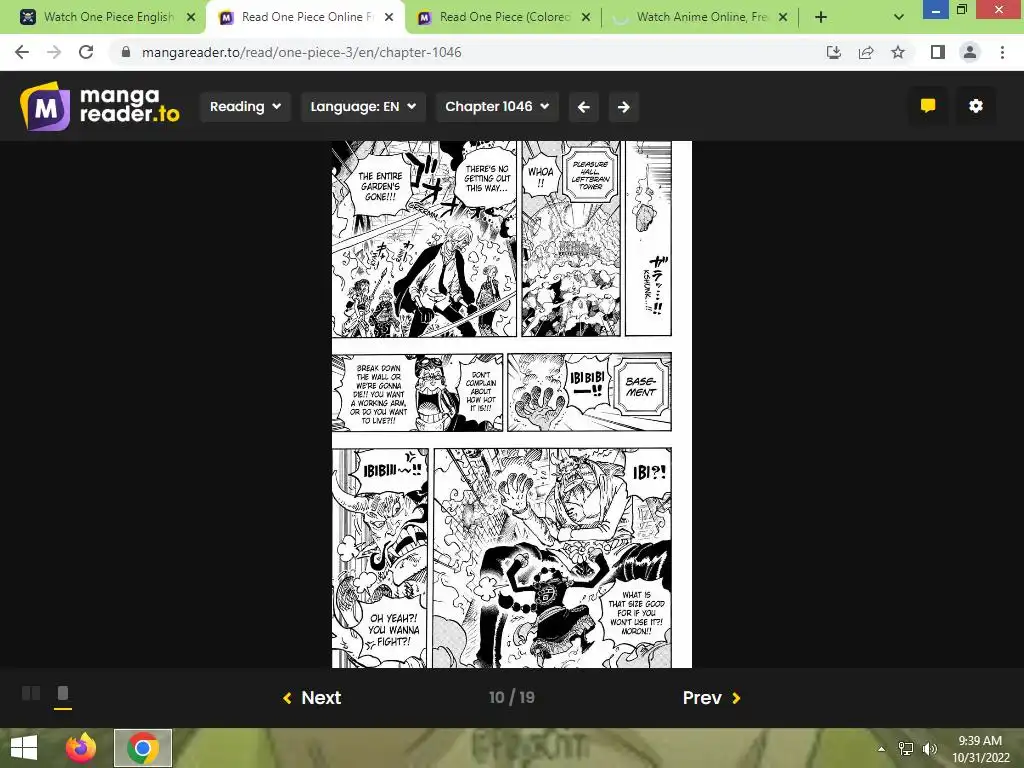Open a new browser tab
The height and width of the screenshot is (768, 1024).
821,18
